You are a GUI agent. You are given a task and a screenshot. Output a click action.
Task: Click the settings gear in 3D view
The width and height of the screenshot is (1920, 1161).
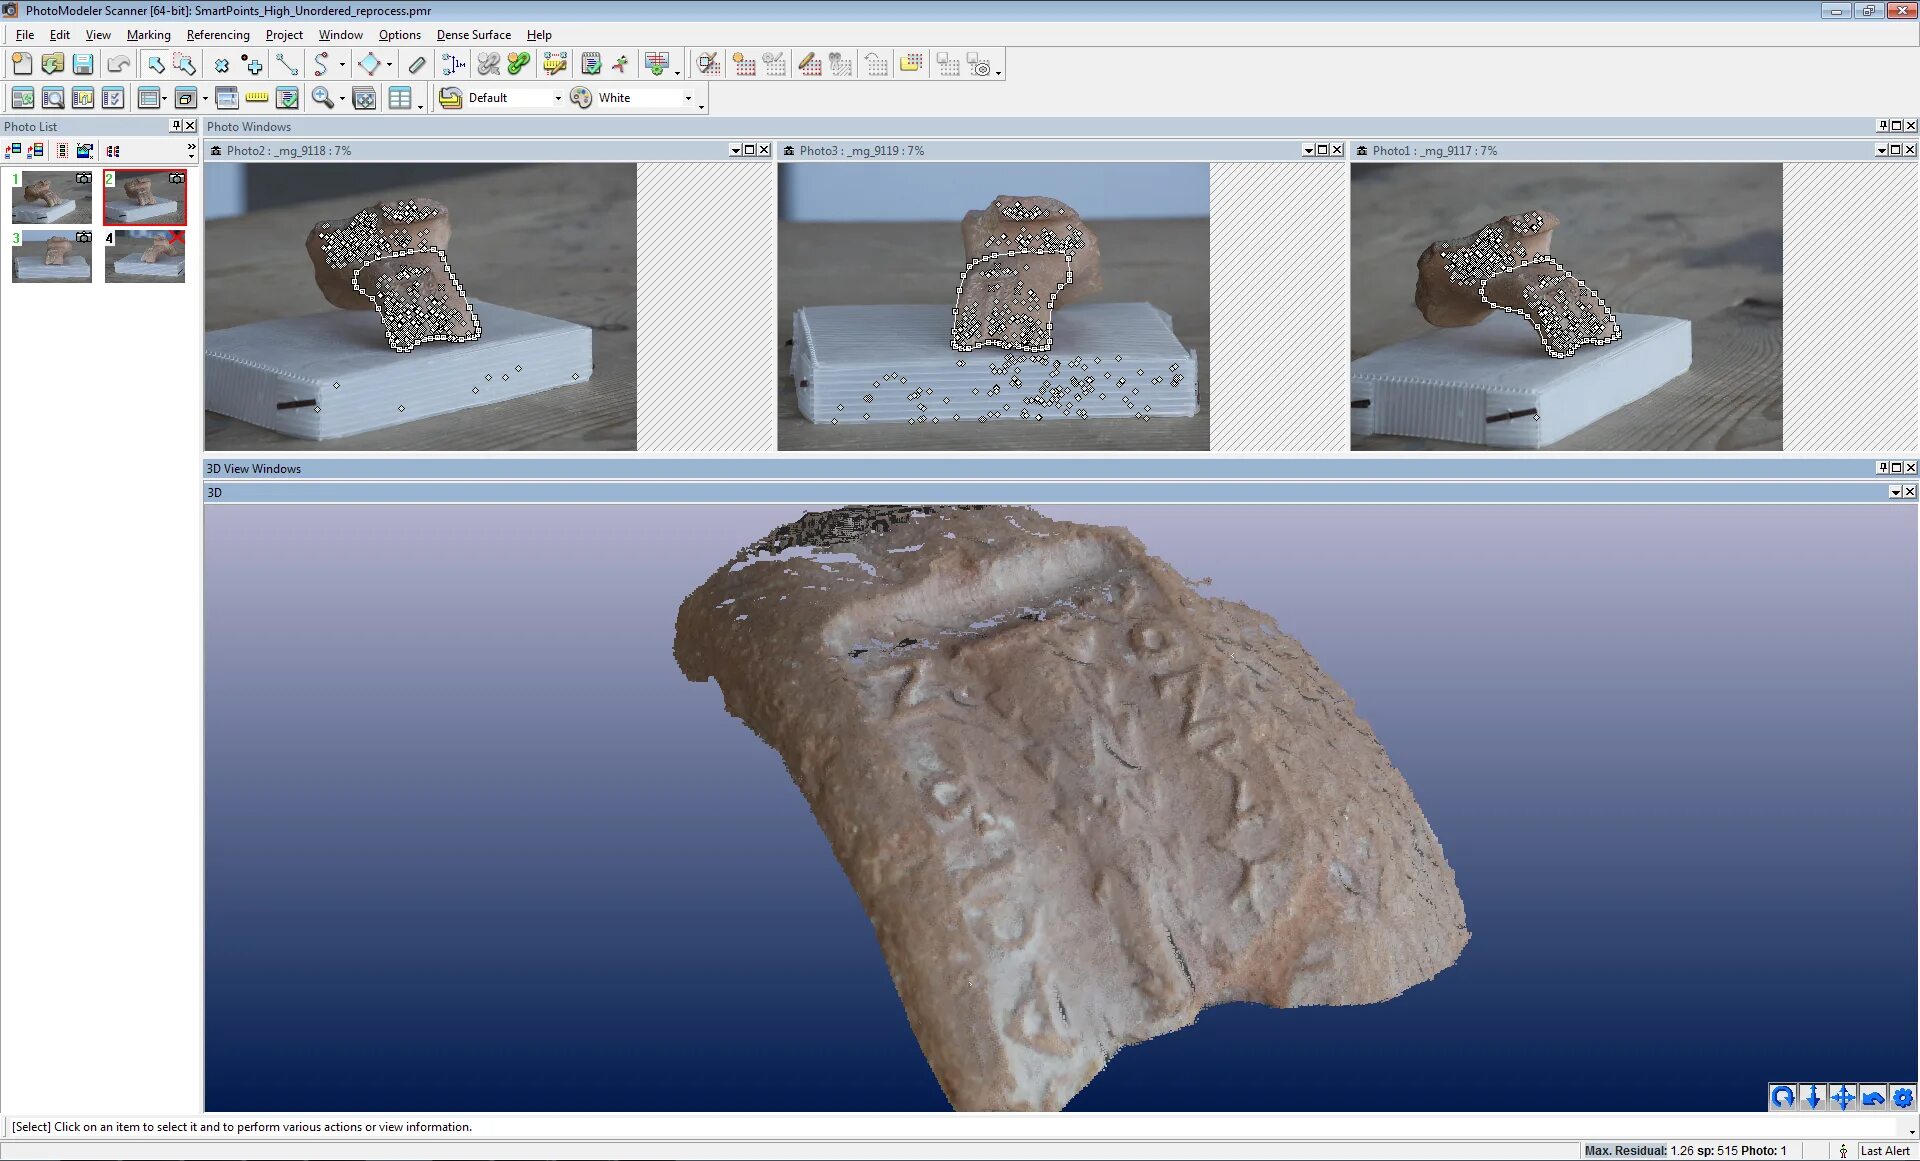point(1903,1097)
